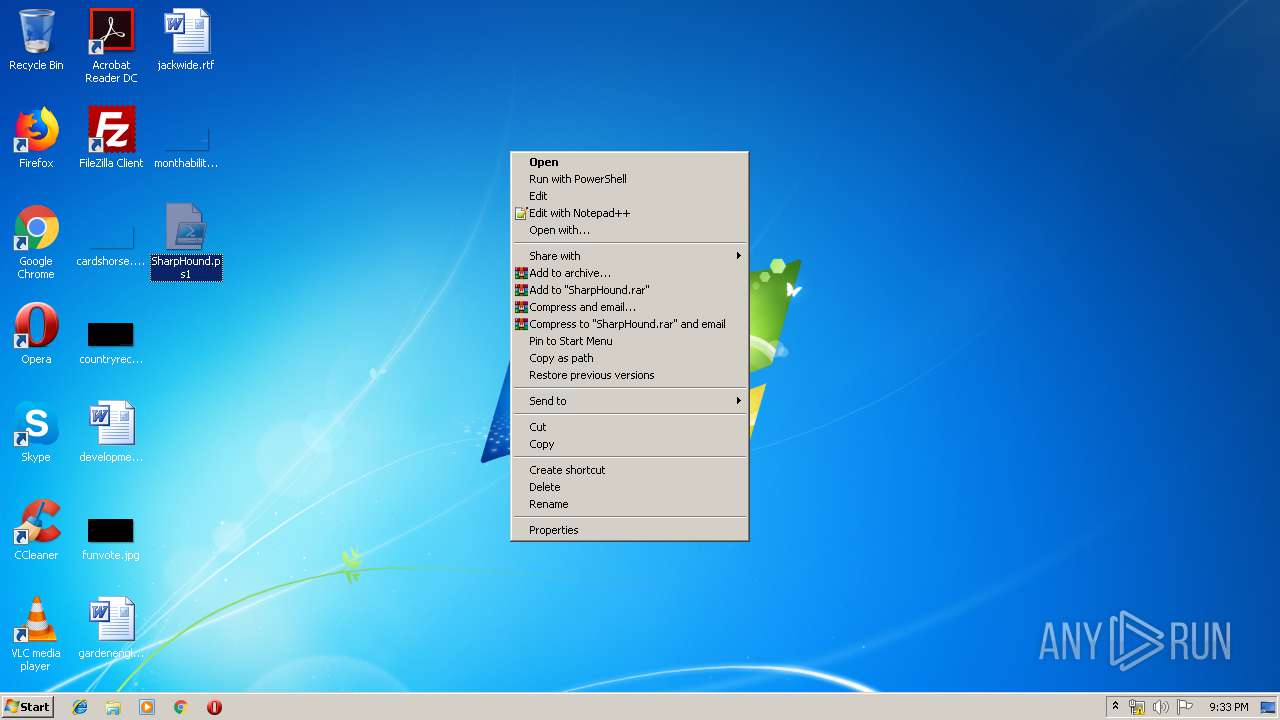1280x720 pixels.
Task: Launch Internet Explorer from the taskbar
Action: [x=80, y=707]
